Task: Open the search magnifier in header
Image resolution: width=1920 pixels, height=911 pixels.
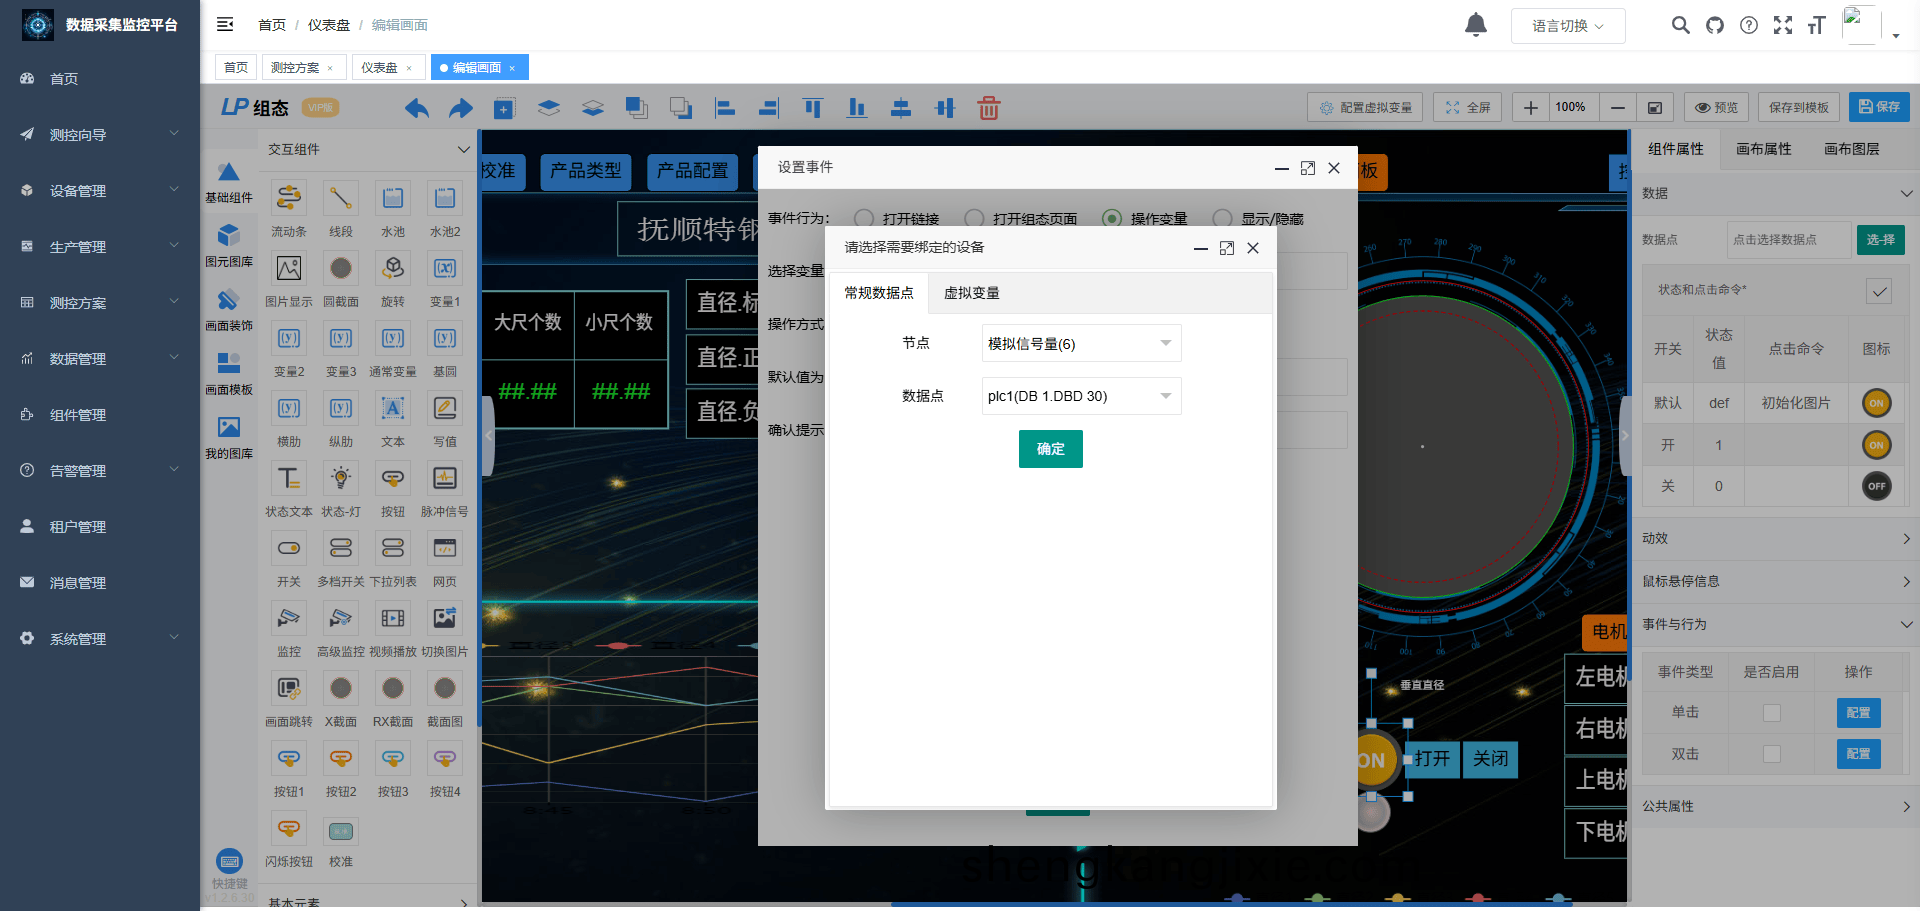Action: click(x=1680, y=25)
